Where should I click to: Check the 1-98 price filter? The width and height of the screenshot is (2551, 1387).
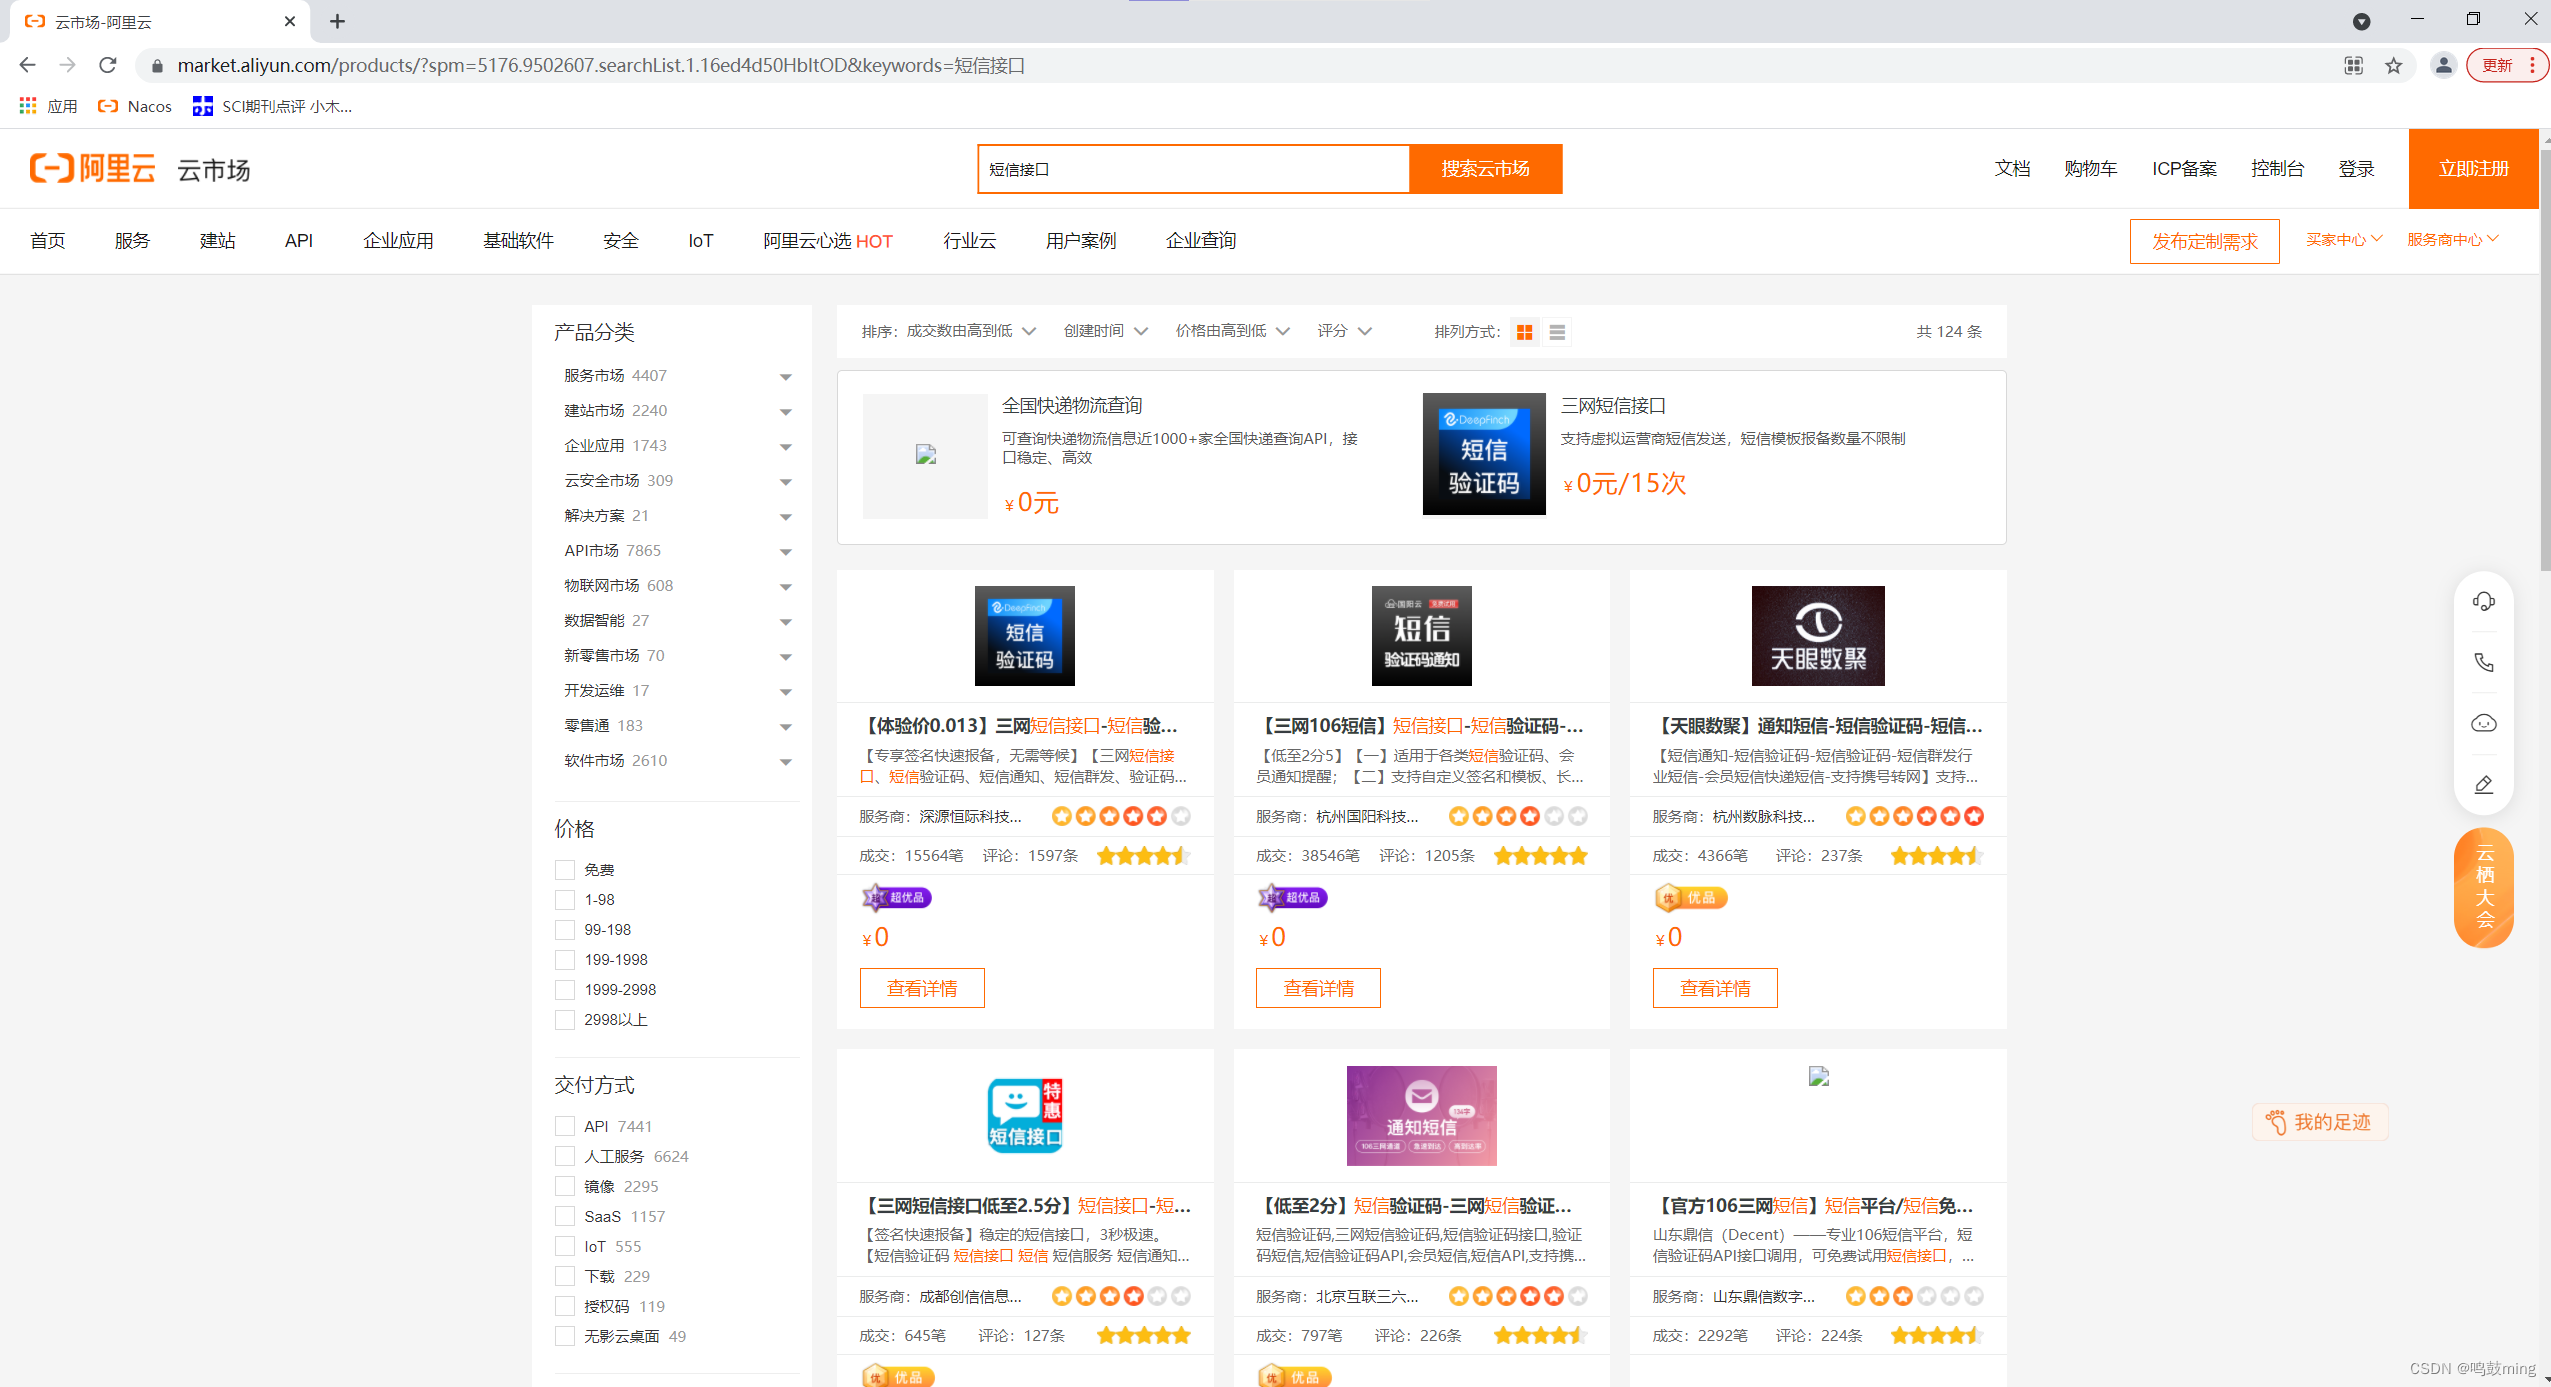(565, 900)
